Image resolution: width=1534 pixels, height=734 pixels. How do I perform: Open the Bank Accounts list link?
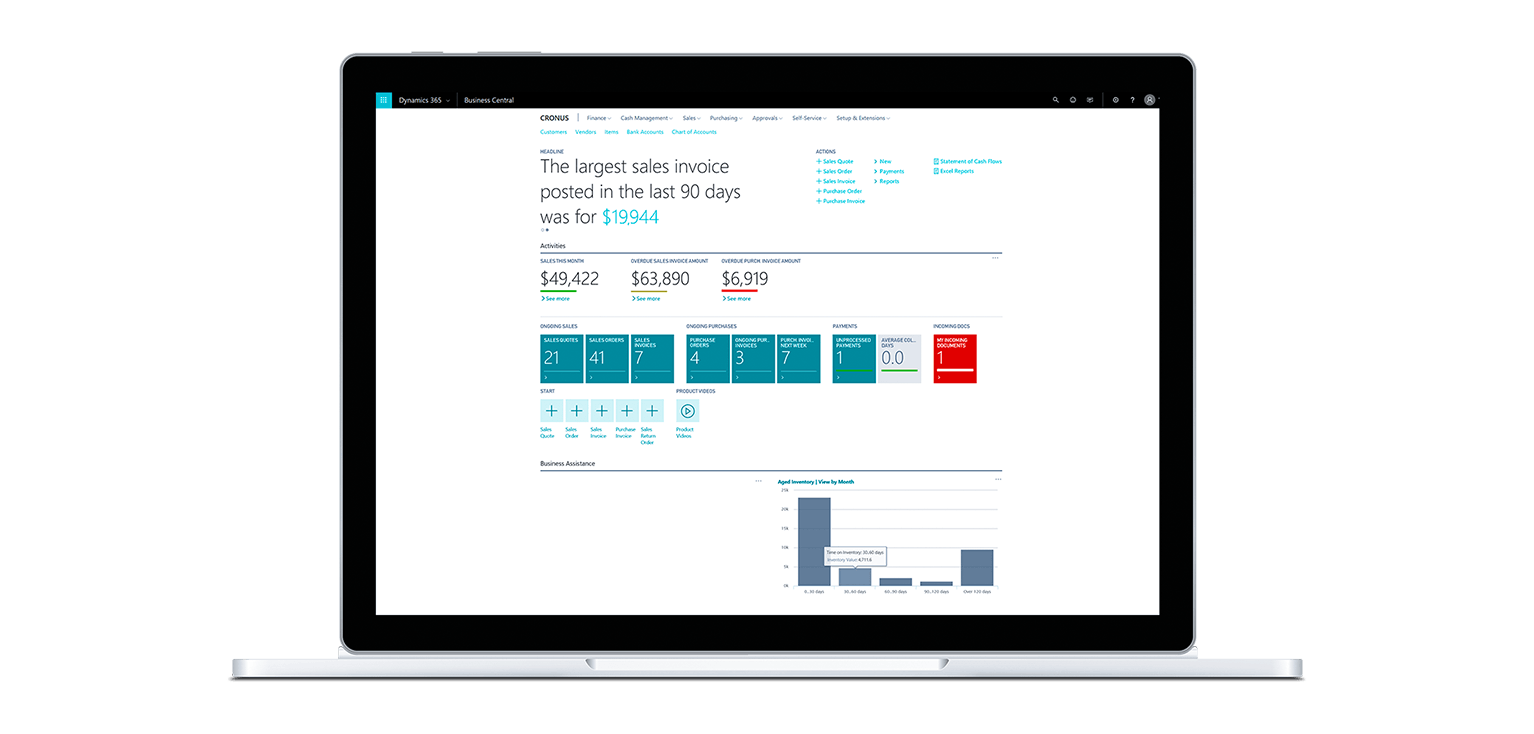point(645,132)
